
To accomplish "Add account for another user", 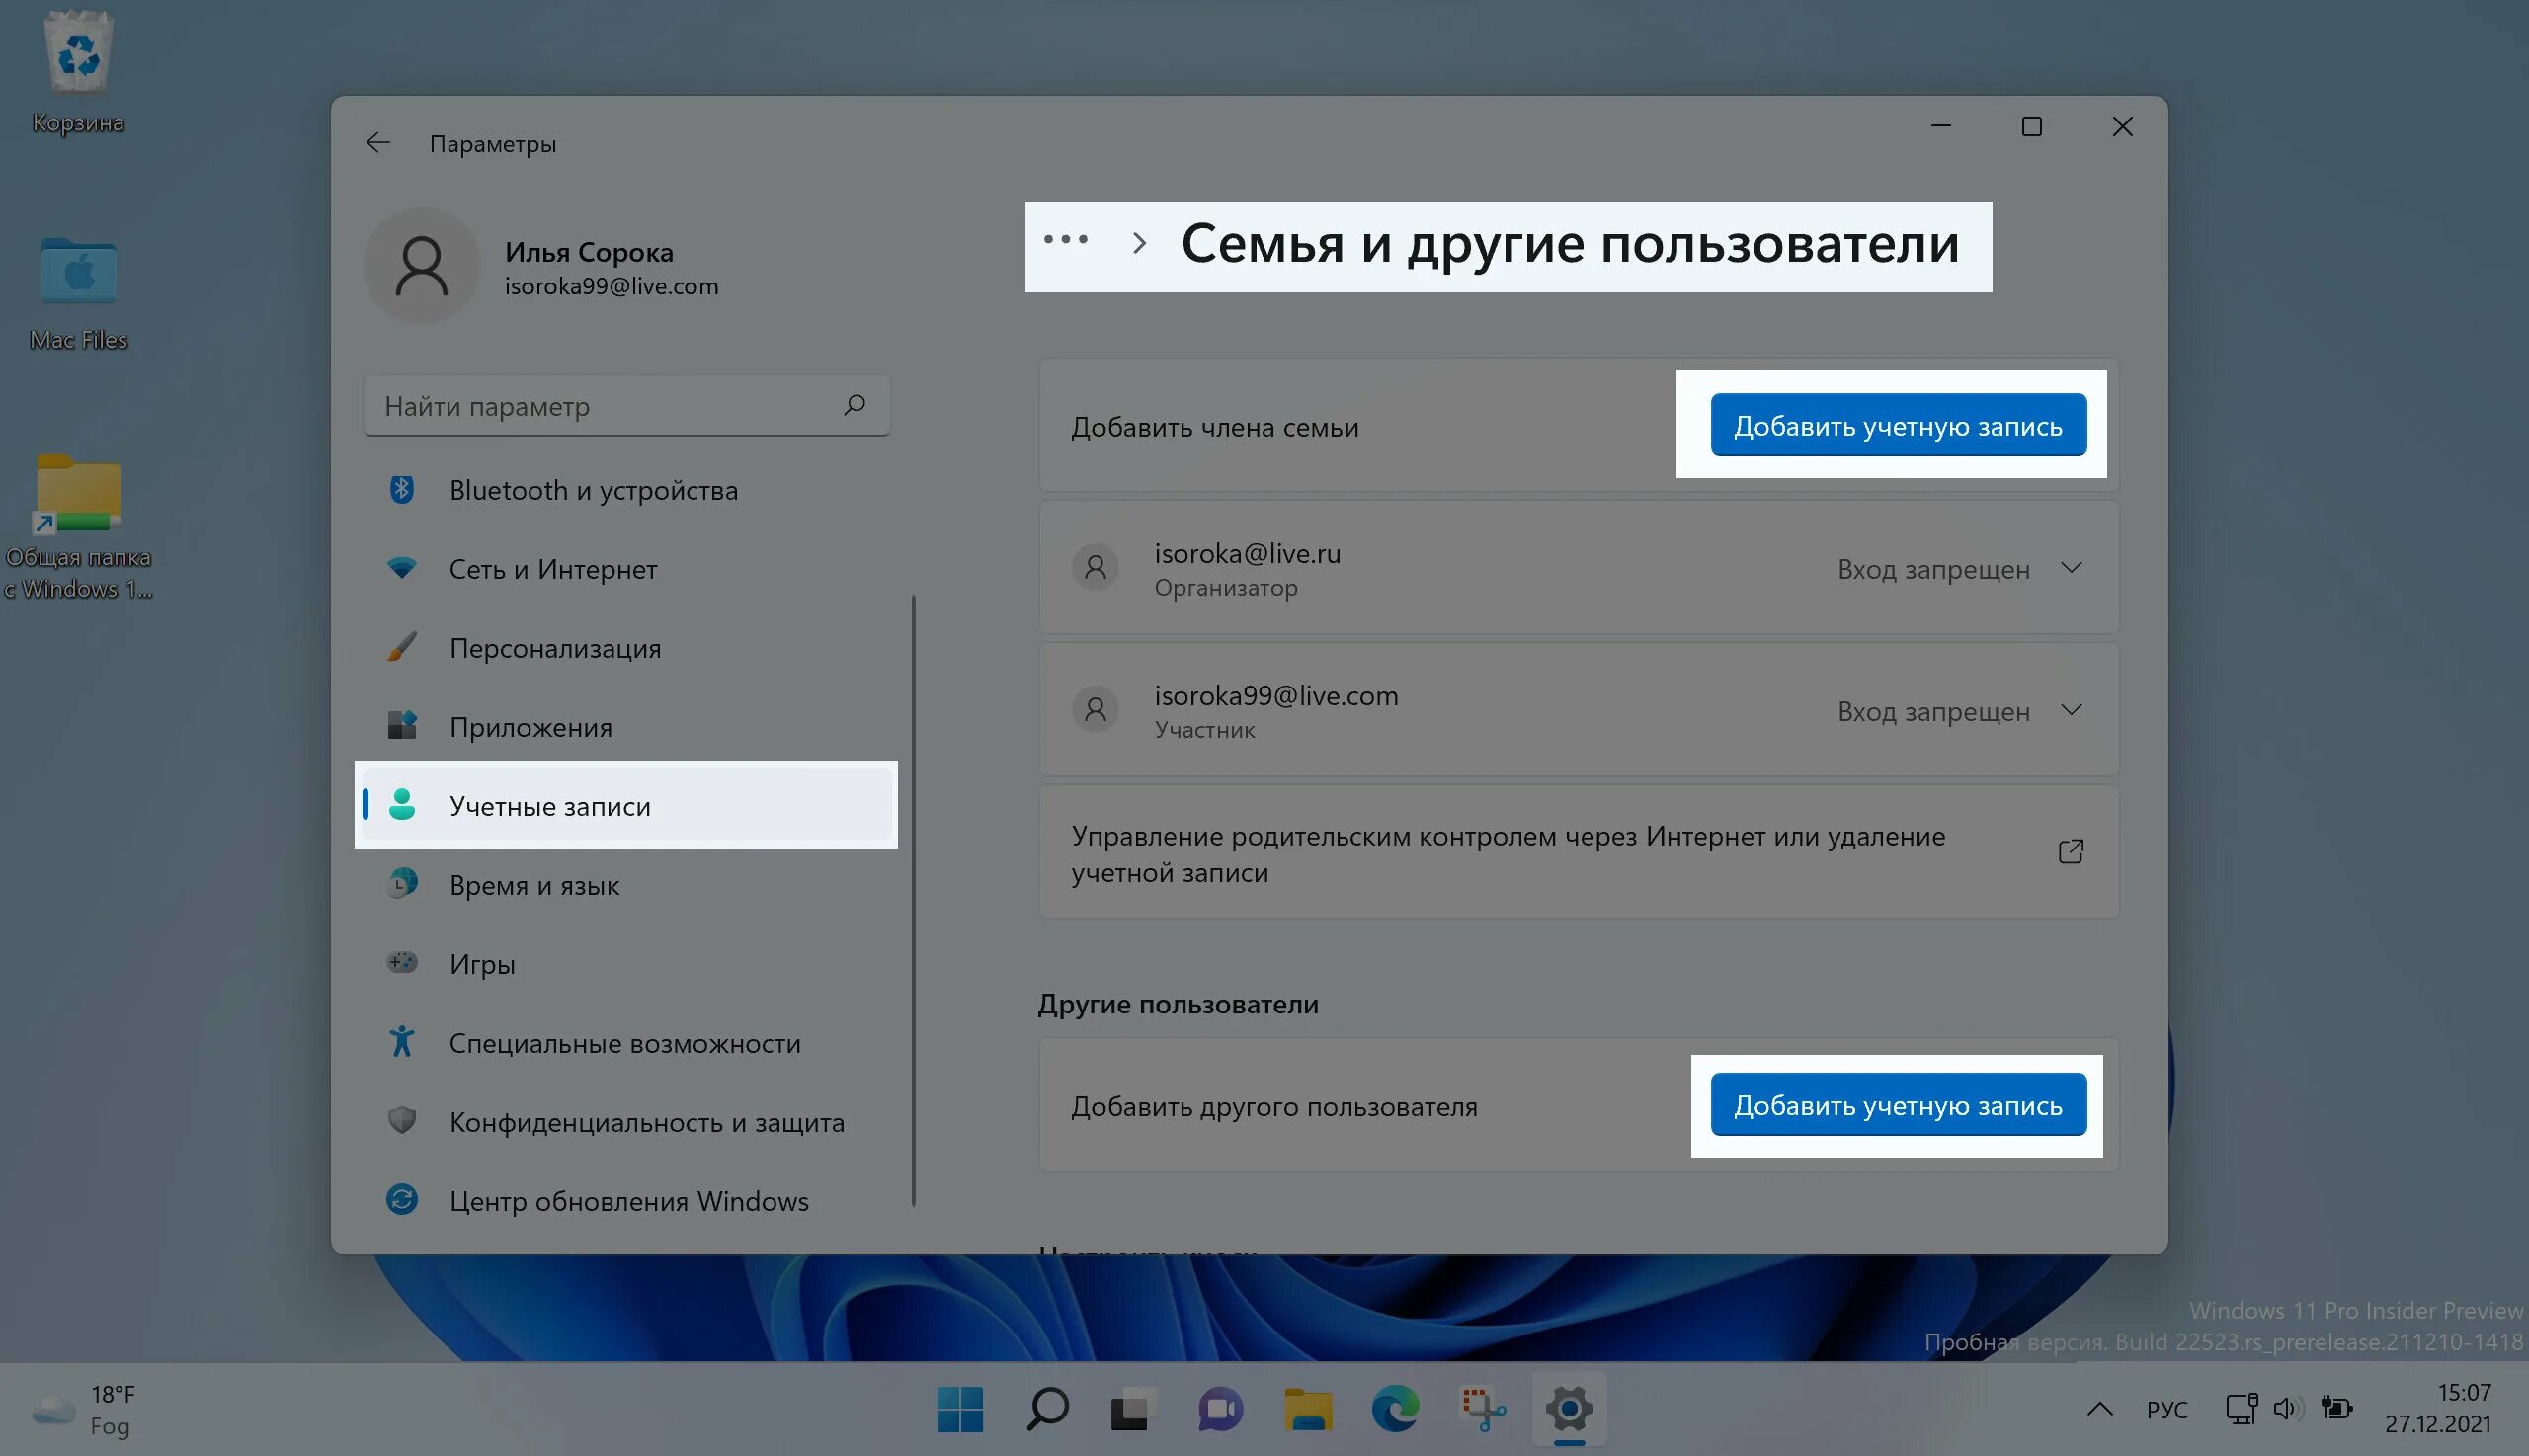I will tap(1898, 1105).
